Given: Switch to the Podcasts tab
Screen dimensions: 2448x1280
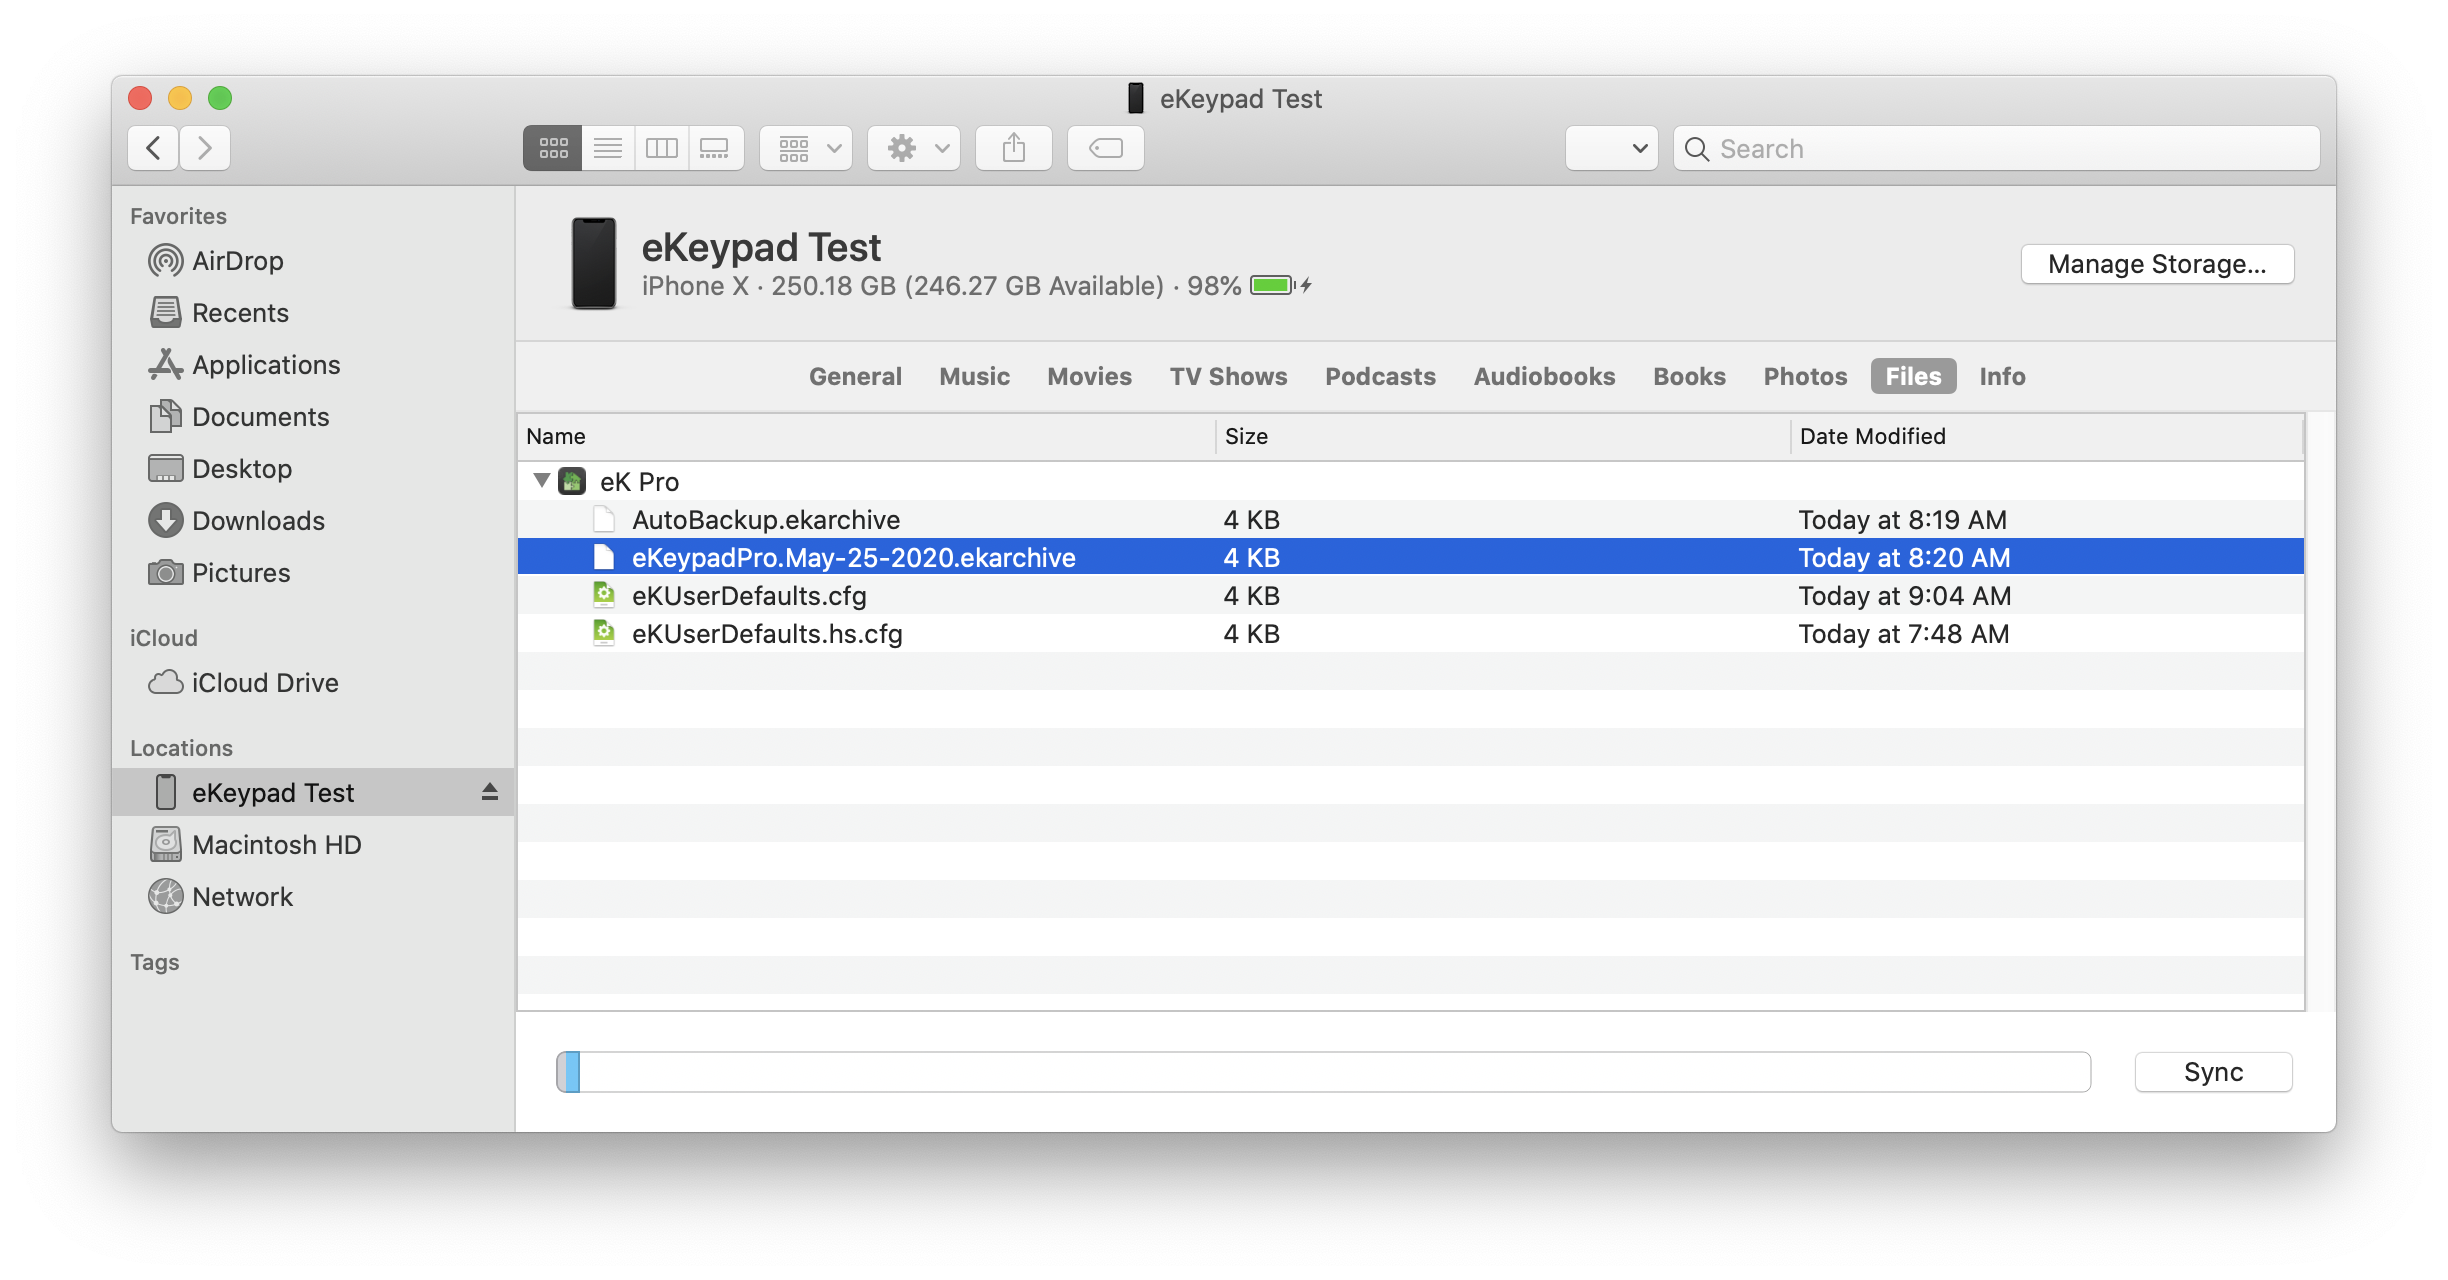Looking at the screenshot, I should [x=1380, y=376].
